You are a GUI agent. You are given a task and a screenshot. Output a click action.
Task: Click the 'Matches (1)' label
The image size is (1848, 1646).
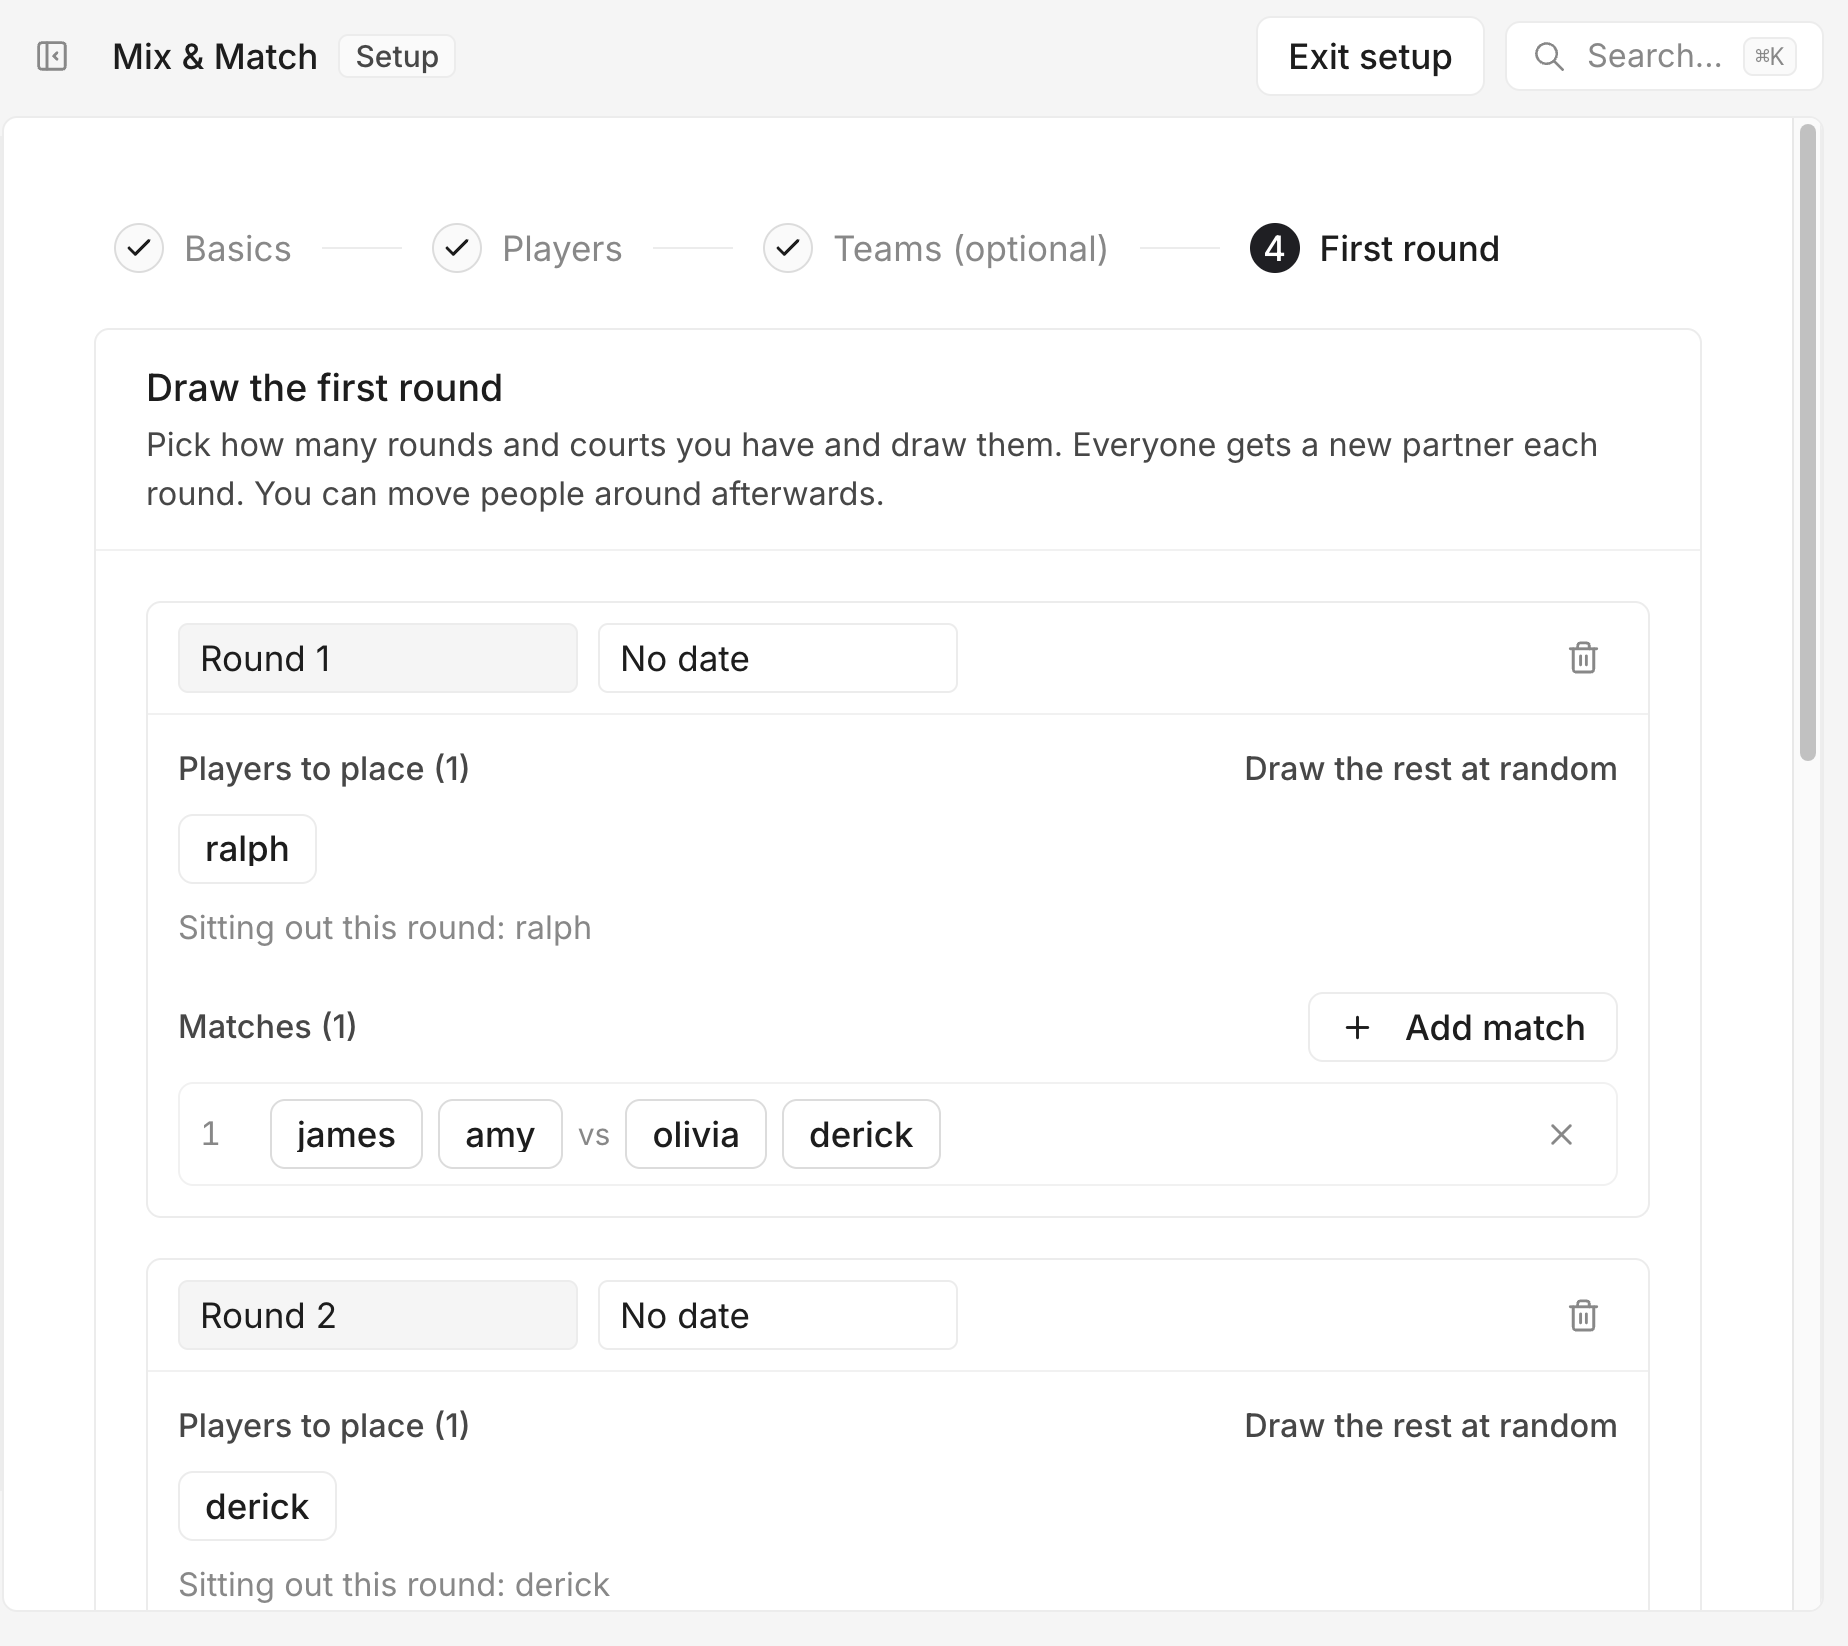[268, 1027]
